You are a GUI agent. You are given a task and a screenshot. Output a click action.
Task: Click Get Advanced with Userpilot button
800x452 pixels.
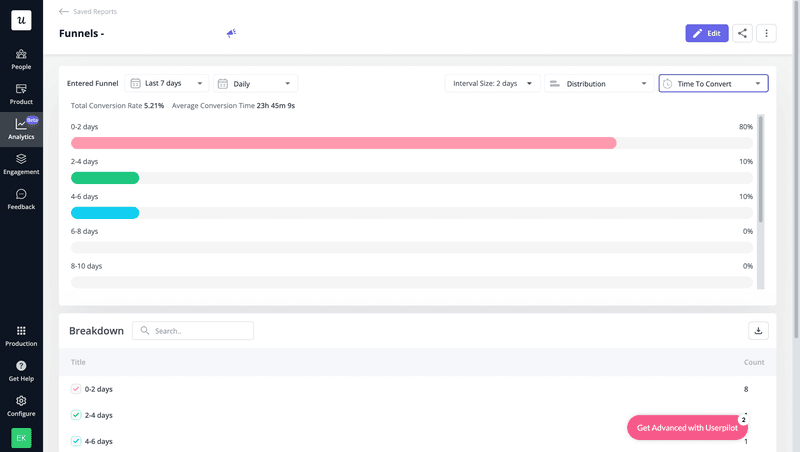click(687, 428)
